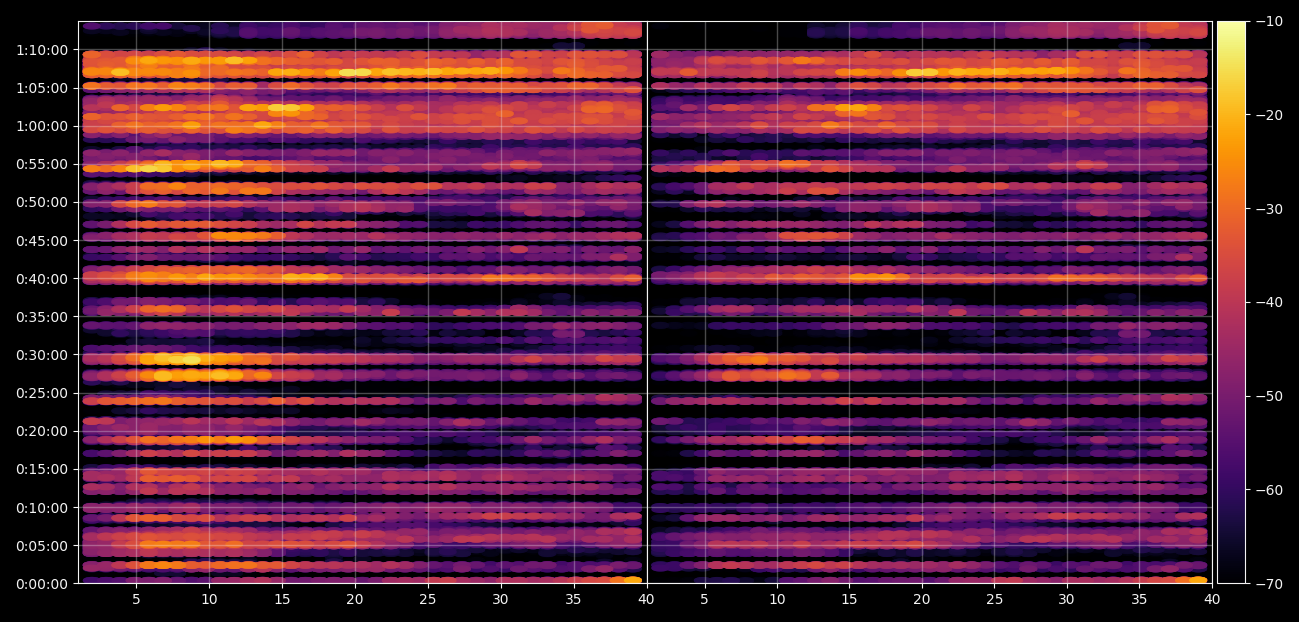Click label 40 between the two heatmaps
1299x622 pixels.
pos(646,600)
